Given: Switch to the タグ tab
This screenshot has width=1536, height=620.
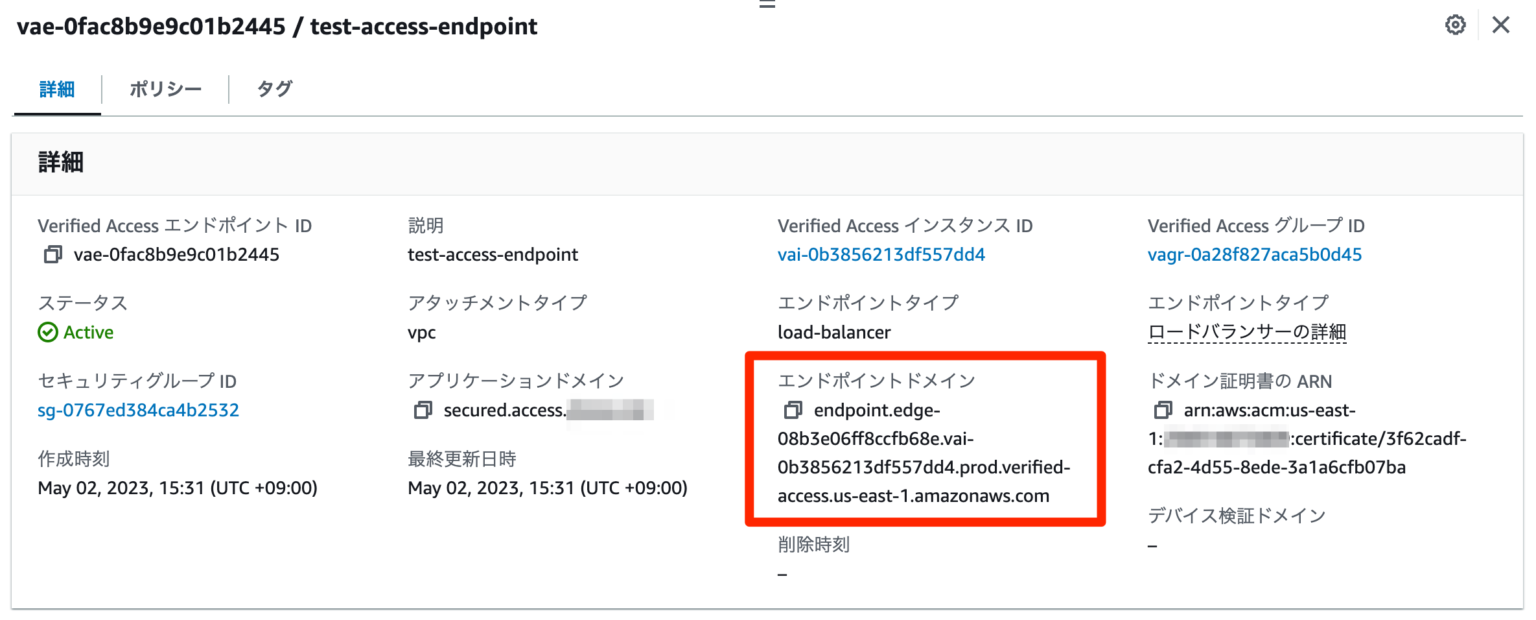Looking at the screenshot, I should tap(273, 89).
